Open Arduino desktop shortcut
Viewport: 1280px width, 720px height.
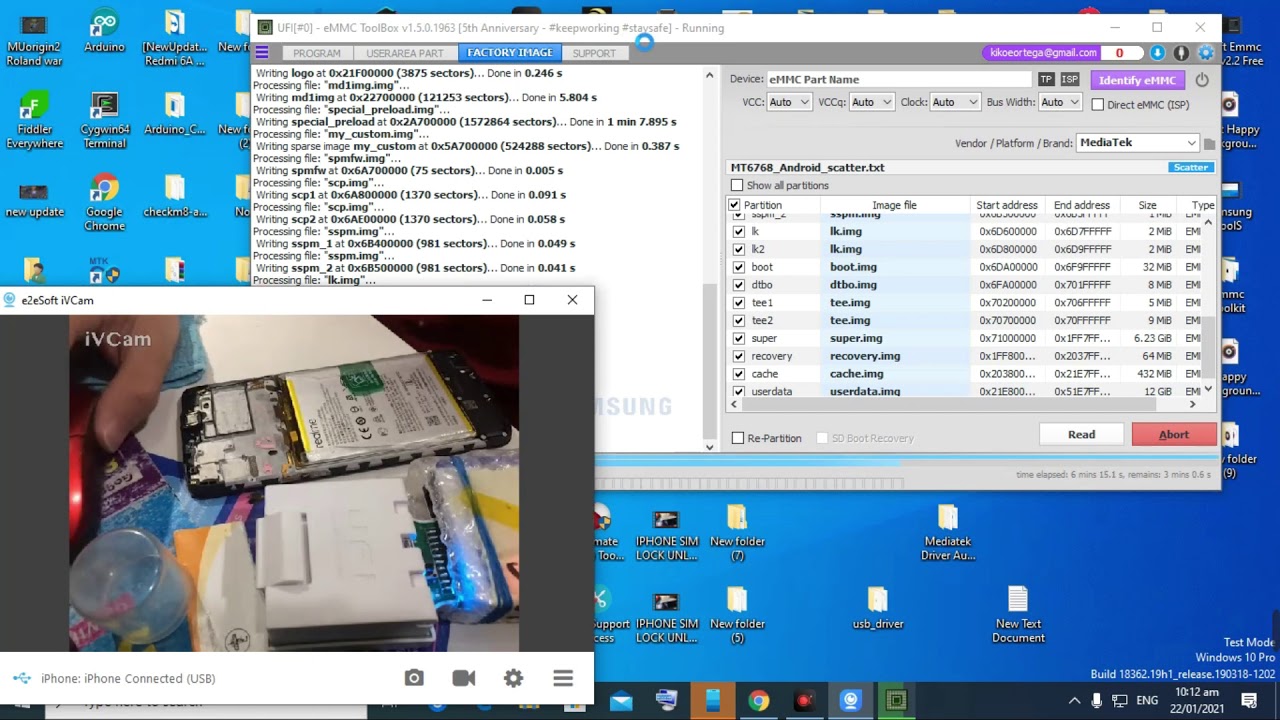click(104, 32)
